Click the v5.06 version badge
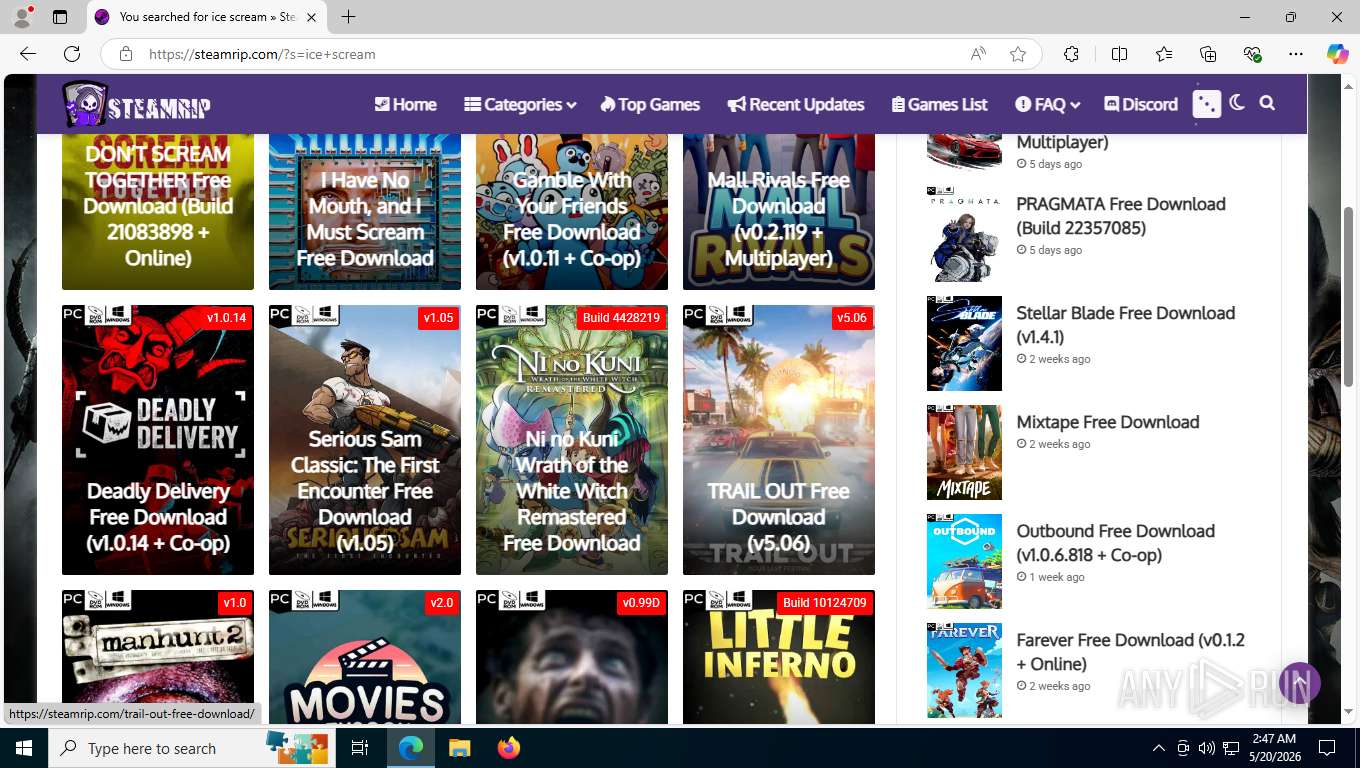This screenshot has width=1360, height=768. (x=852, y=318)
